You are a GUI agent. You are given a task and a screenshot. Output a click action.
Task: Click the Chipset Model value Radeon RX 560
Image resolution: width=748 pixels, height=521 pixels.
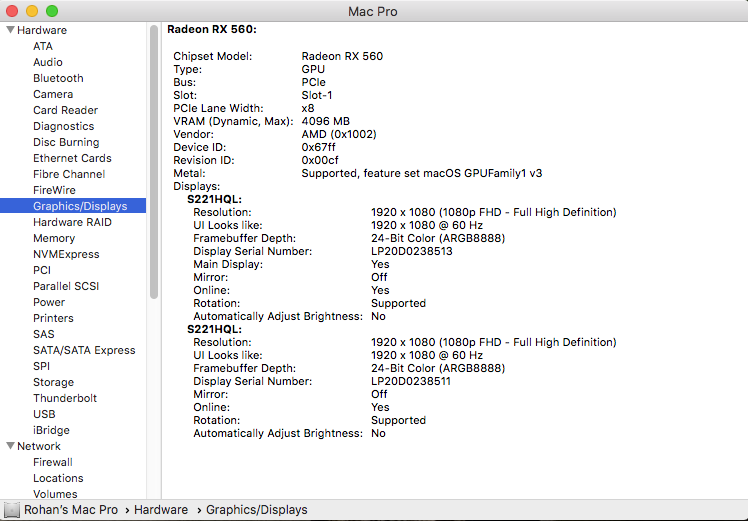click(x=342, y=56)
